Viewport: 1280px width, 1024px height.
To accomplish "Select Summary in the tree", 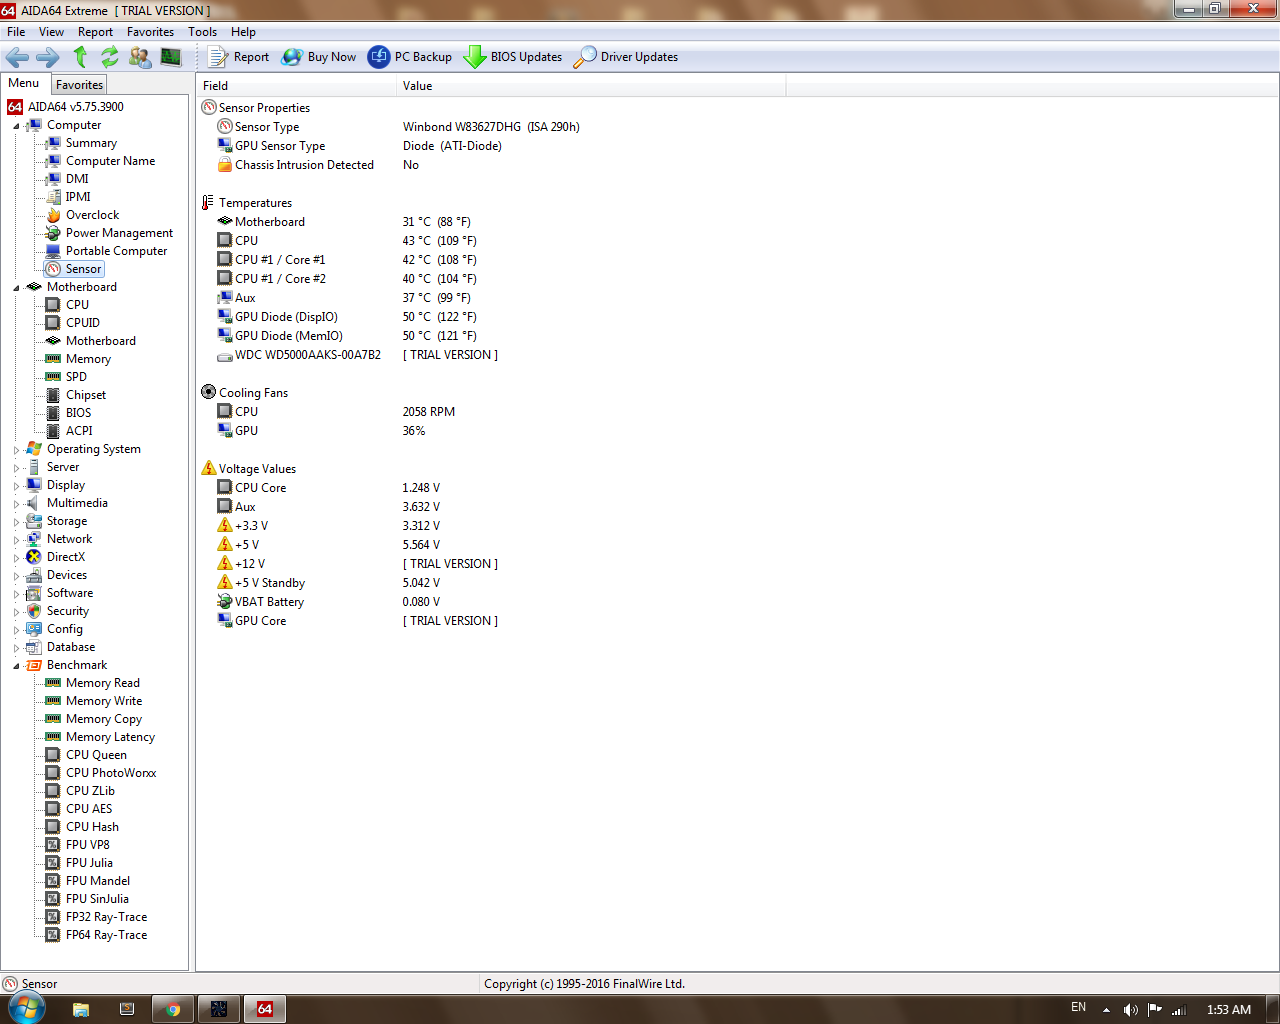I will (91, 143).
